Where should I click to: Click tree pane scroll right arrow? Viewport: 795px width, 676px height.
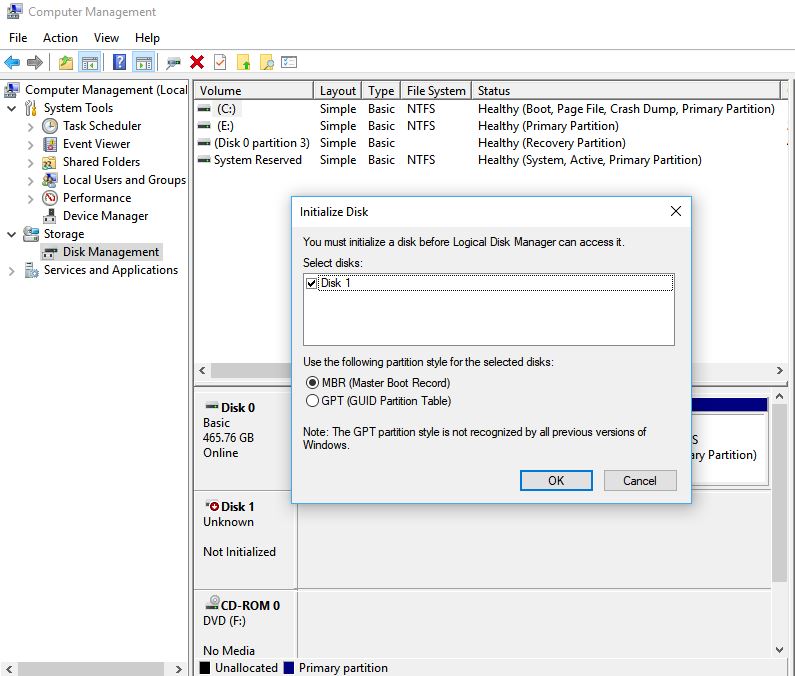[x=178, y=669]
